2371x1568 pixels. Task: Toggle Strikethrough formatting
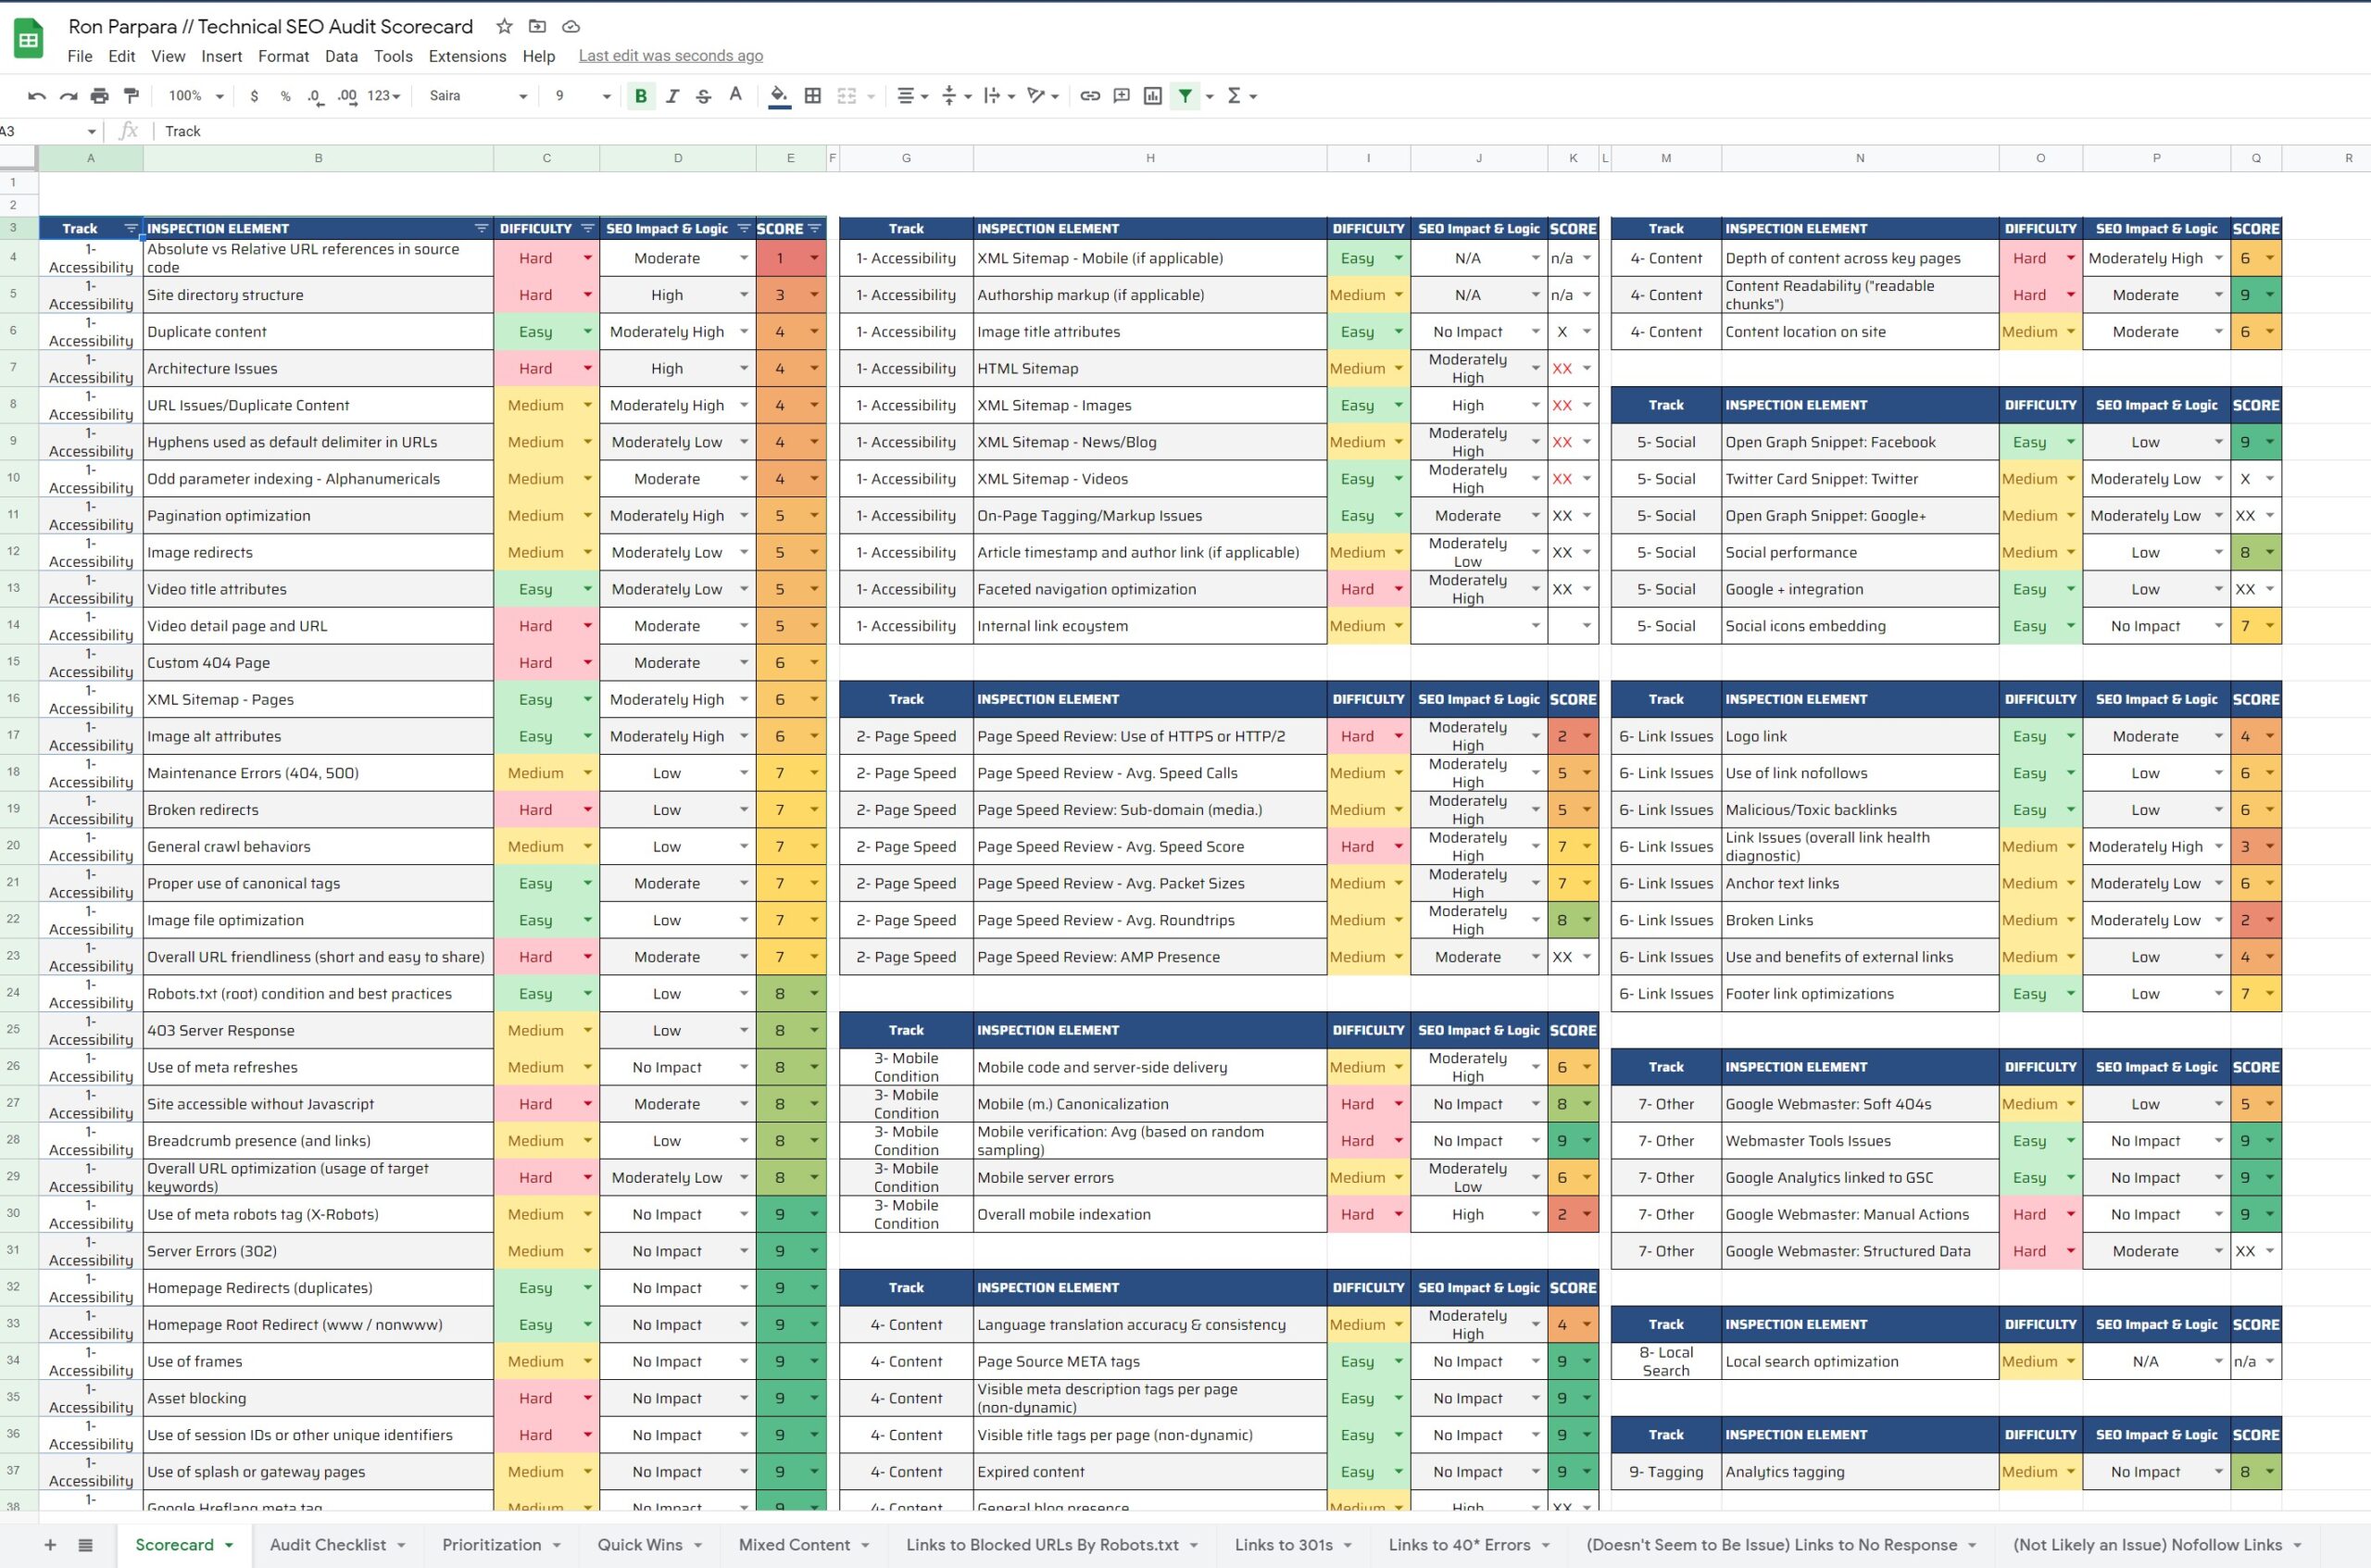pos(703,96)
